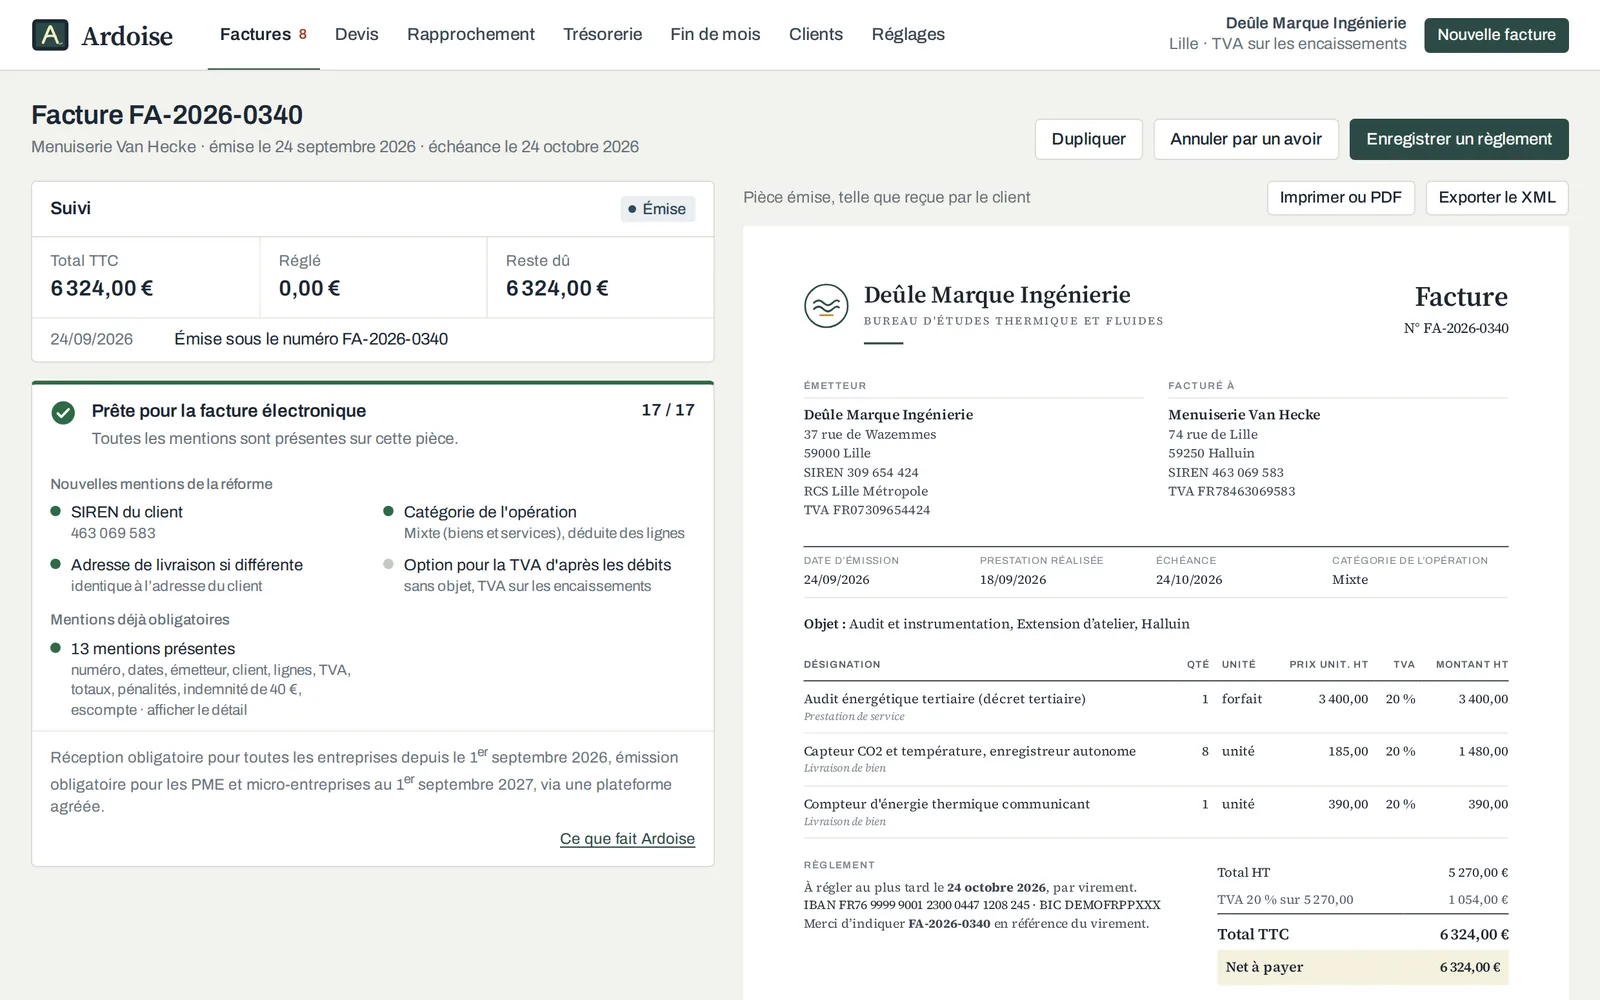The width and height of the screenshot is (1600, 1000).
Task: Open the Ce que fait Ardoise link
Action: coord(627,839)
